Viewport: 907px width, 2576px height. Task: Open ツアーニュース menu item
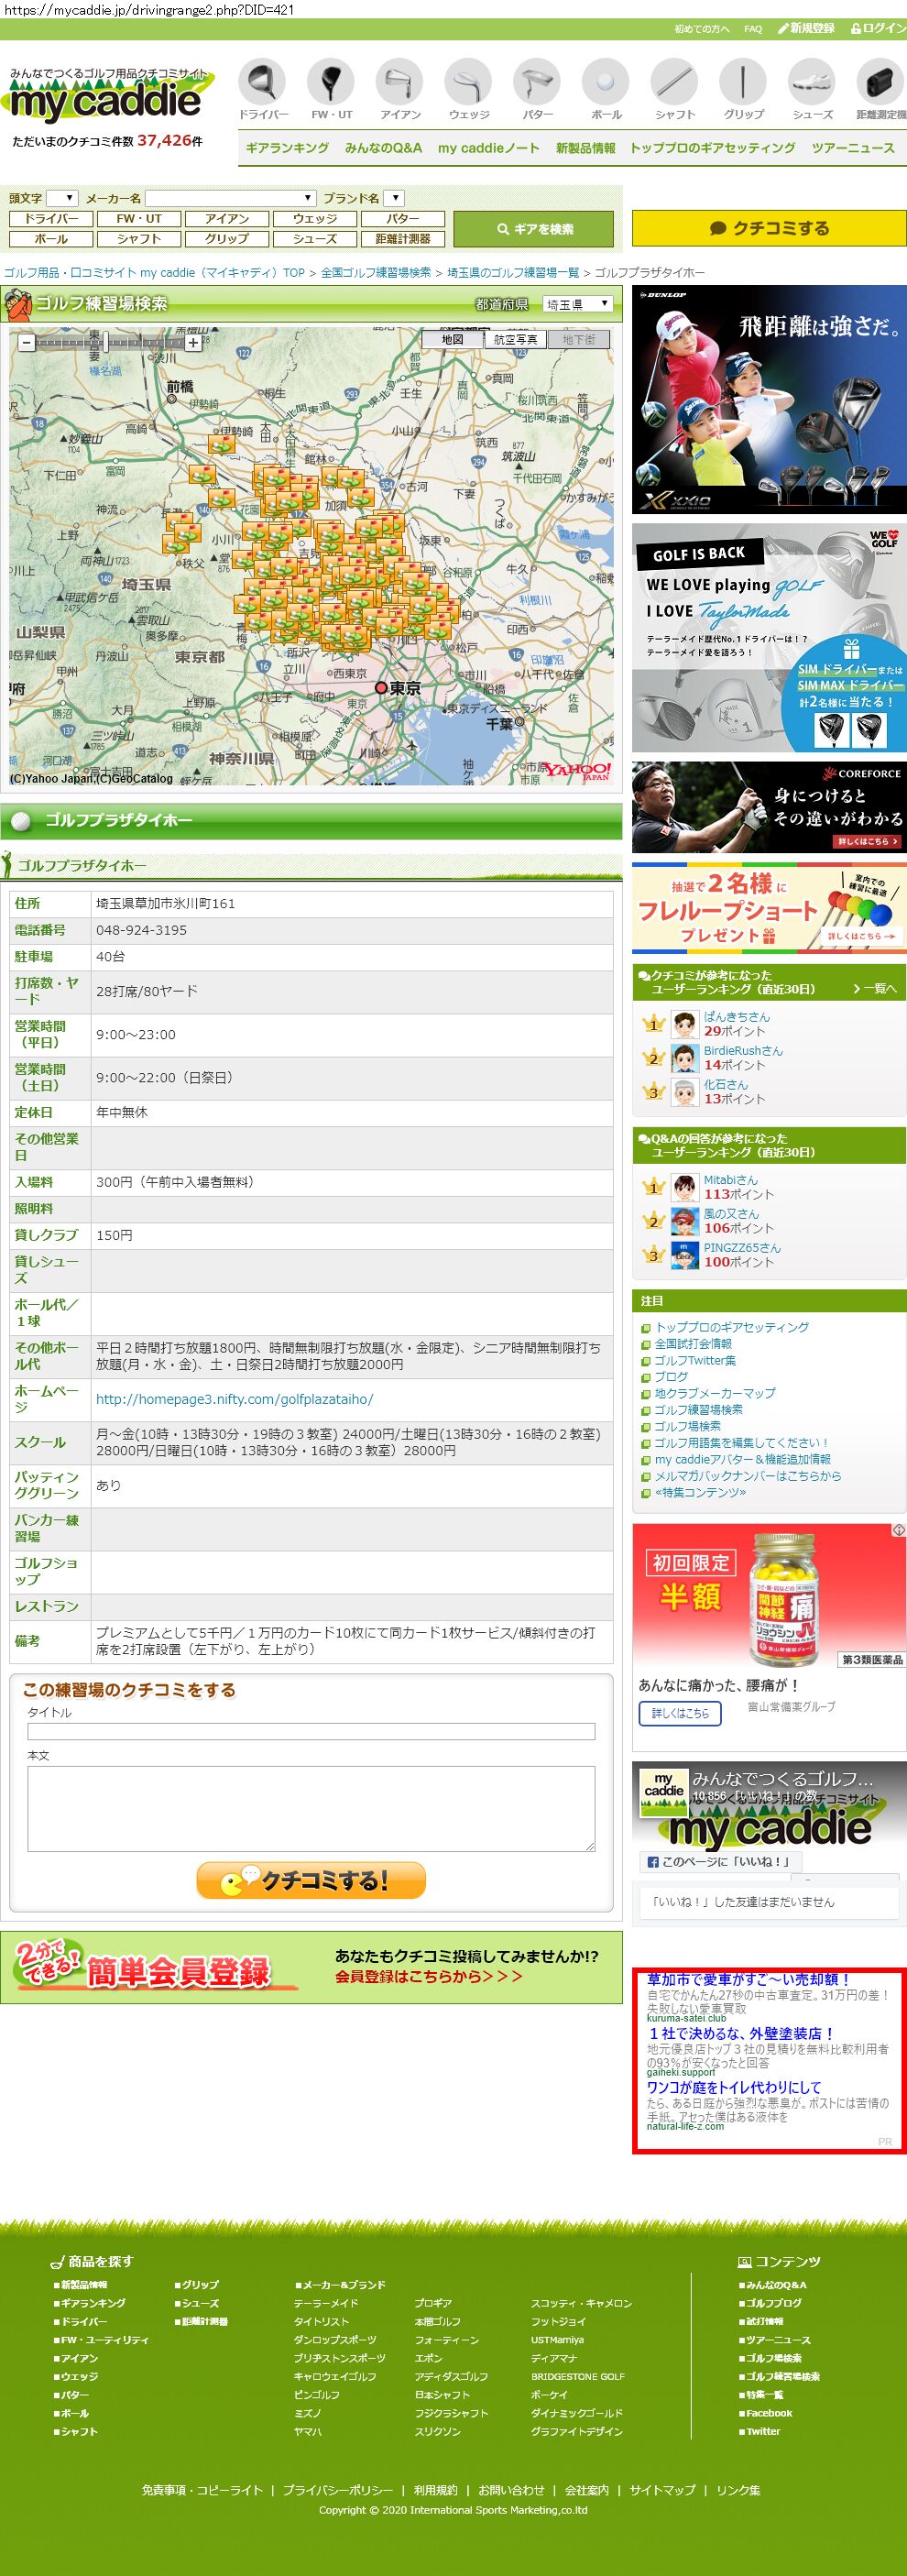pyautogui.click(x=853, y=148)
